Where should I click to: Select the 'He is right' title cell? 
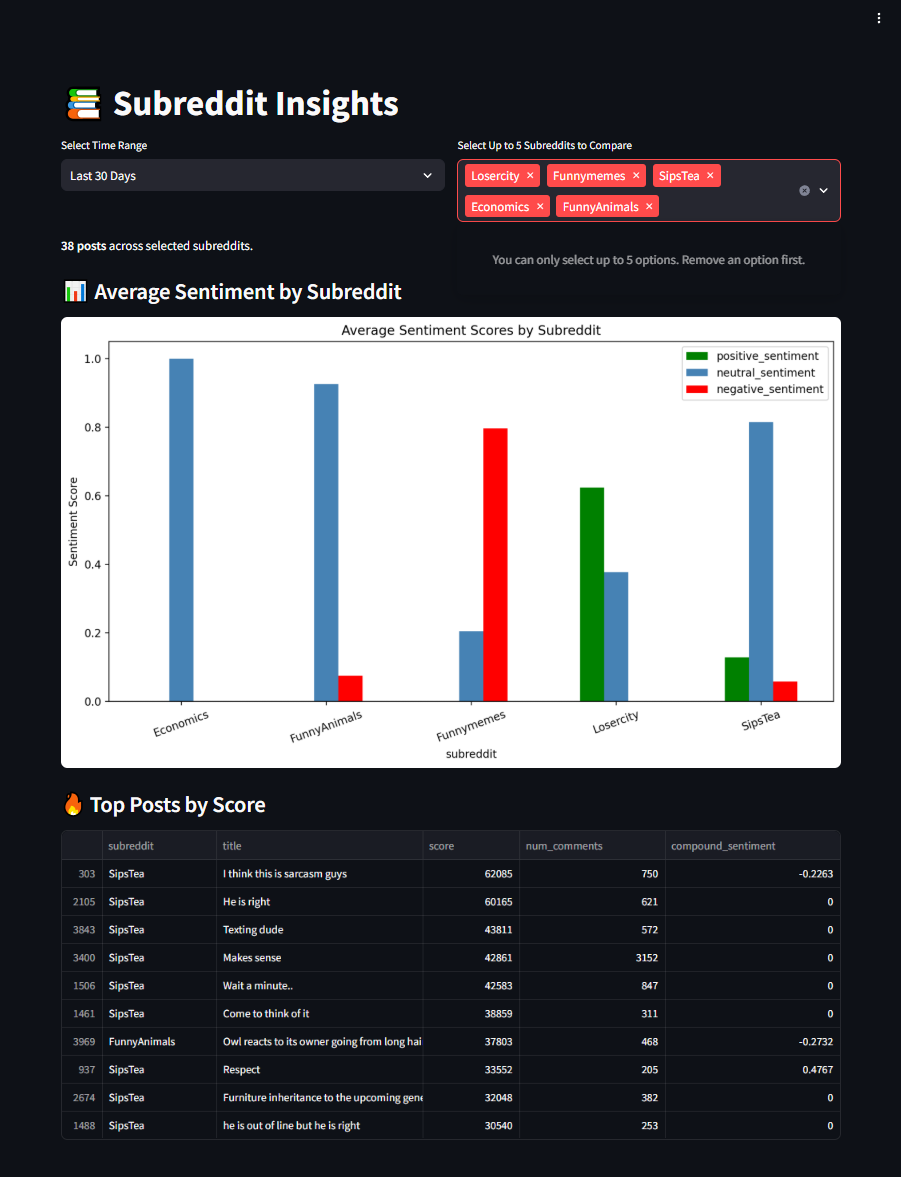pos(319,902)
